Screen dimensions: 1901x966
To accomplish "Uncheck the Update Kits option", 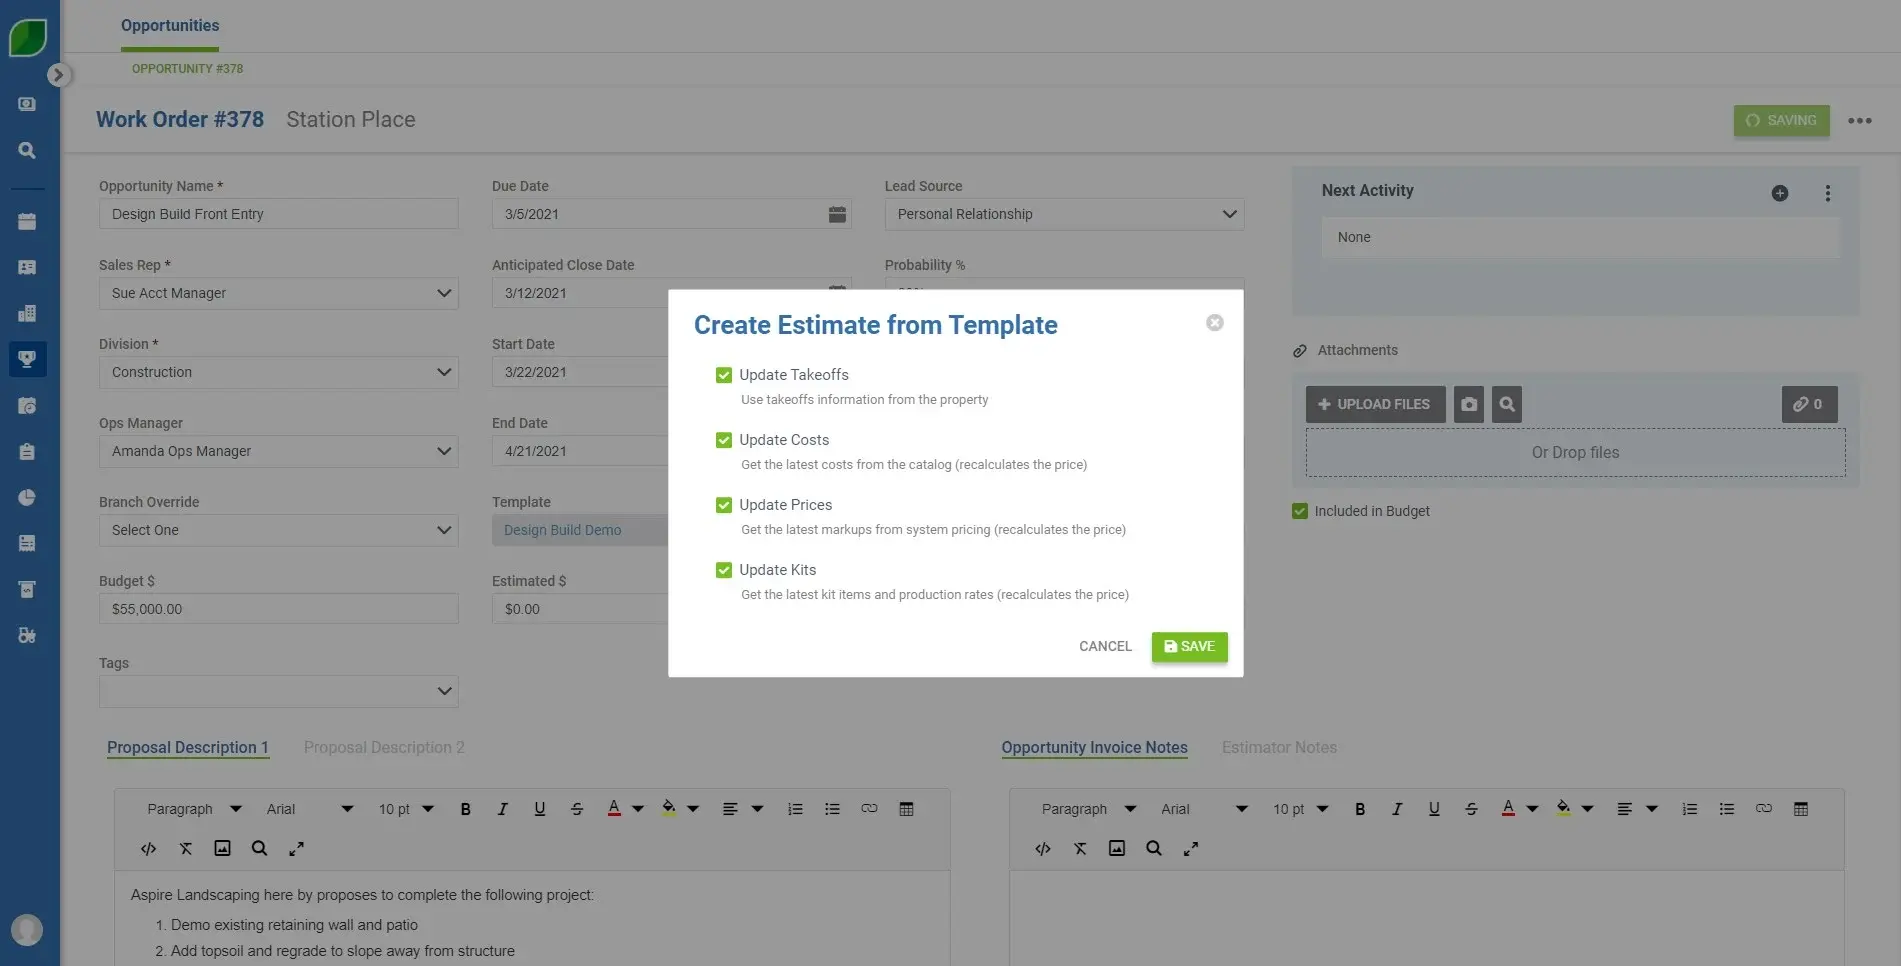I will click(723, 569).
